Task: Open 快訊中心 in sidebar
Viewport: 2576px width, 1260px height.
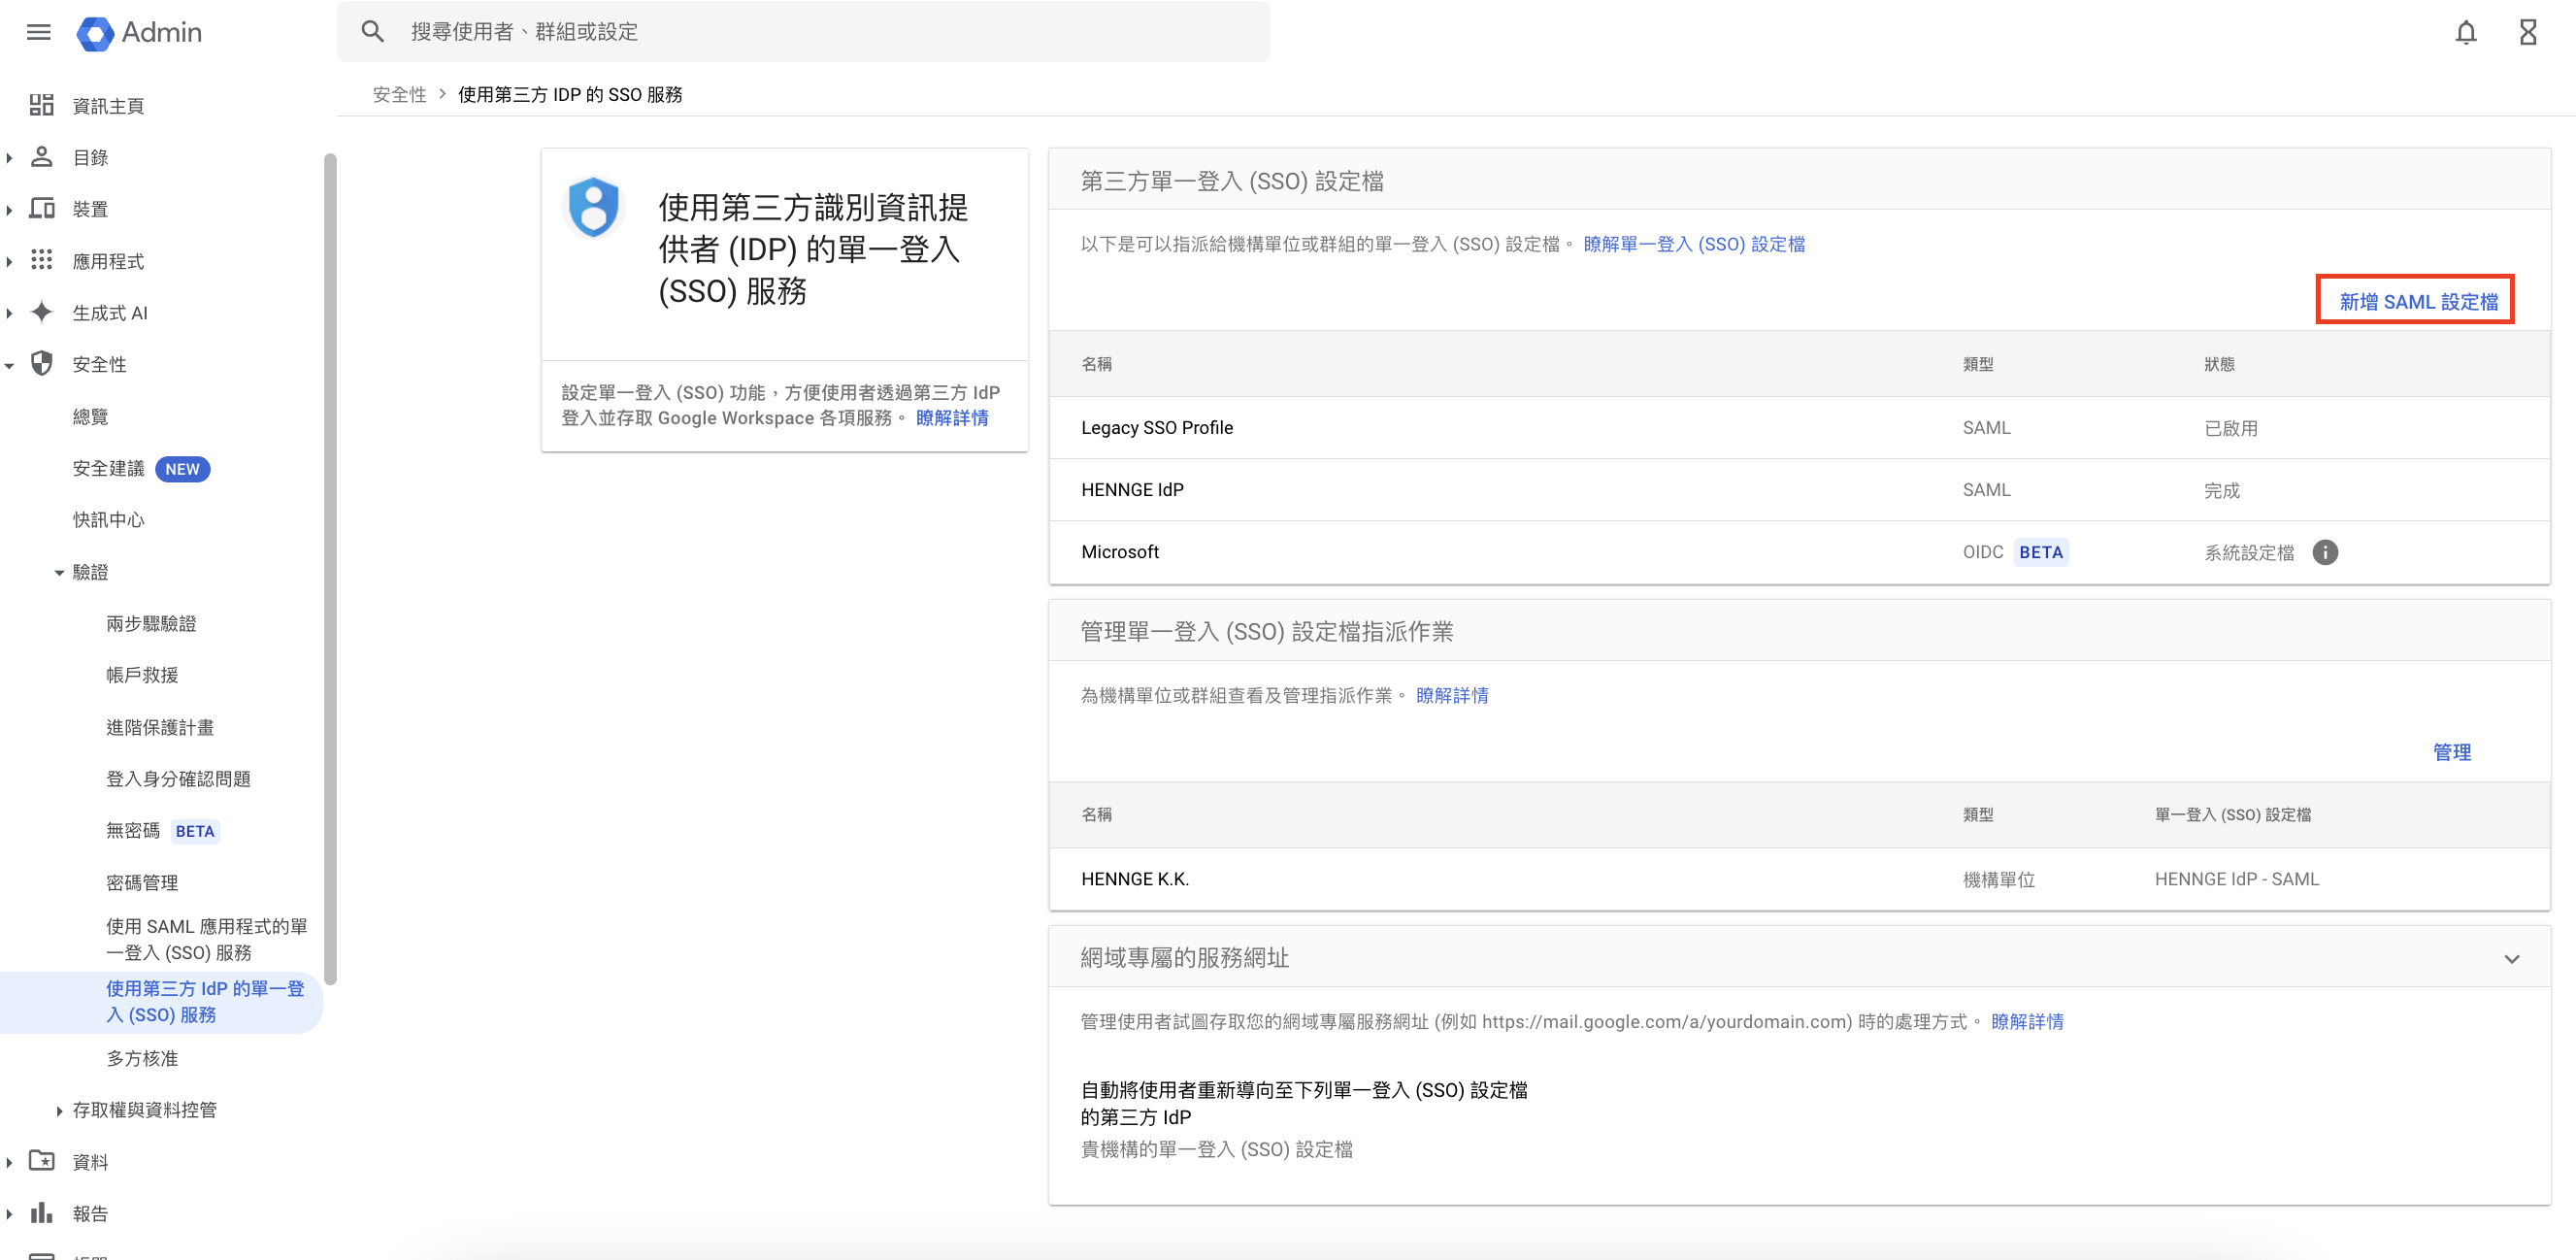Action: (108, 519)
